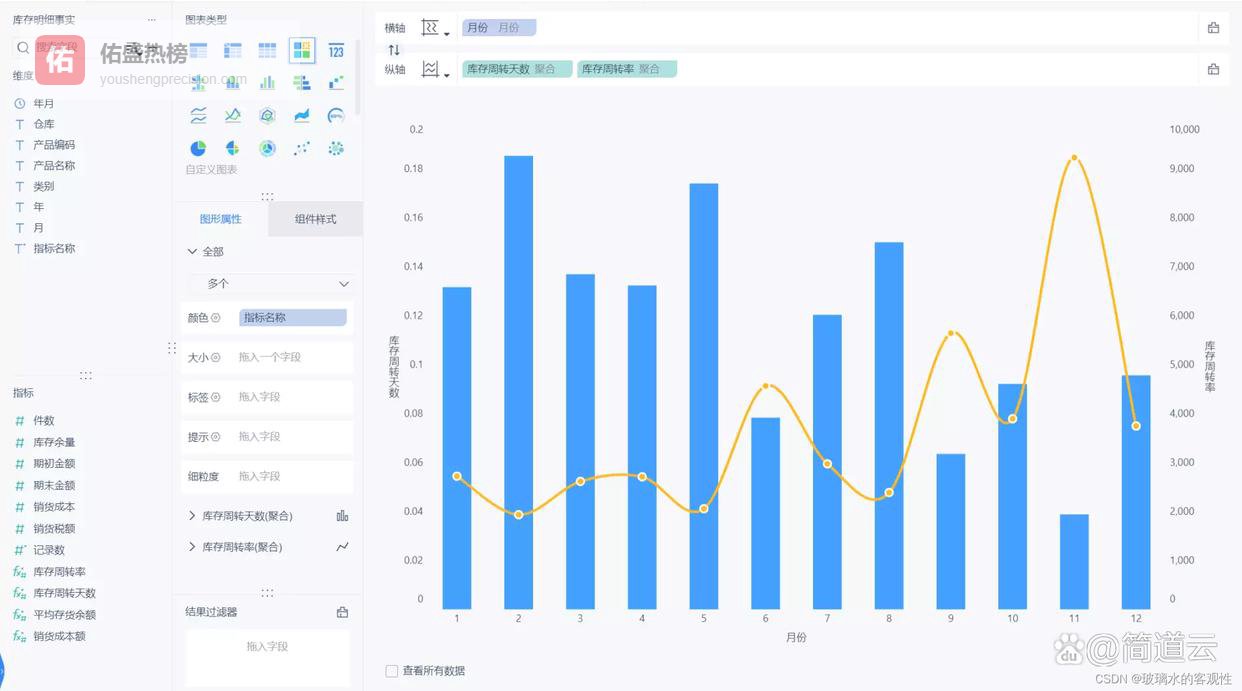Viewport: 1242px width, 691px height.
Task: Click the 指标名称 color field tag
Action: (292, 317)
